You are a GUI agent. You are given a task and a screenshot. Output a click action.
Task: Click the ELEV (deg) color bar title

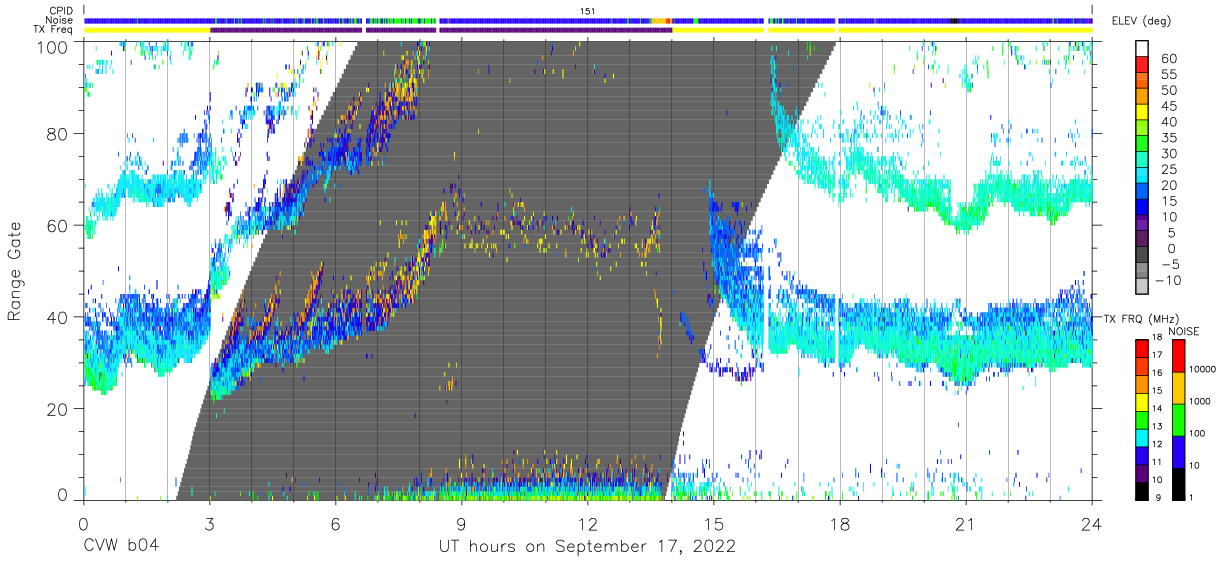click(1142, 21)
